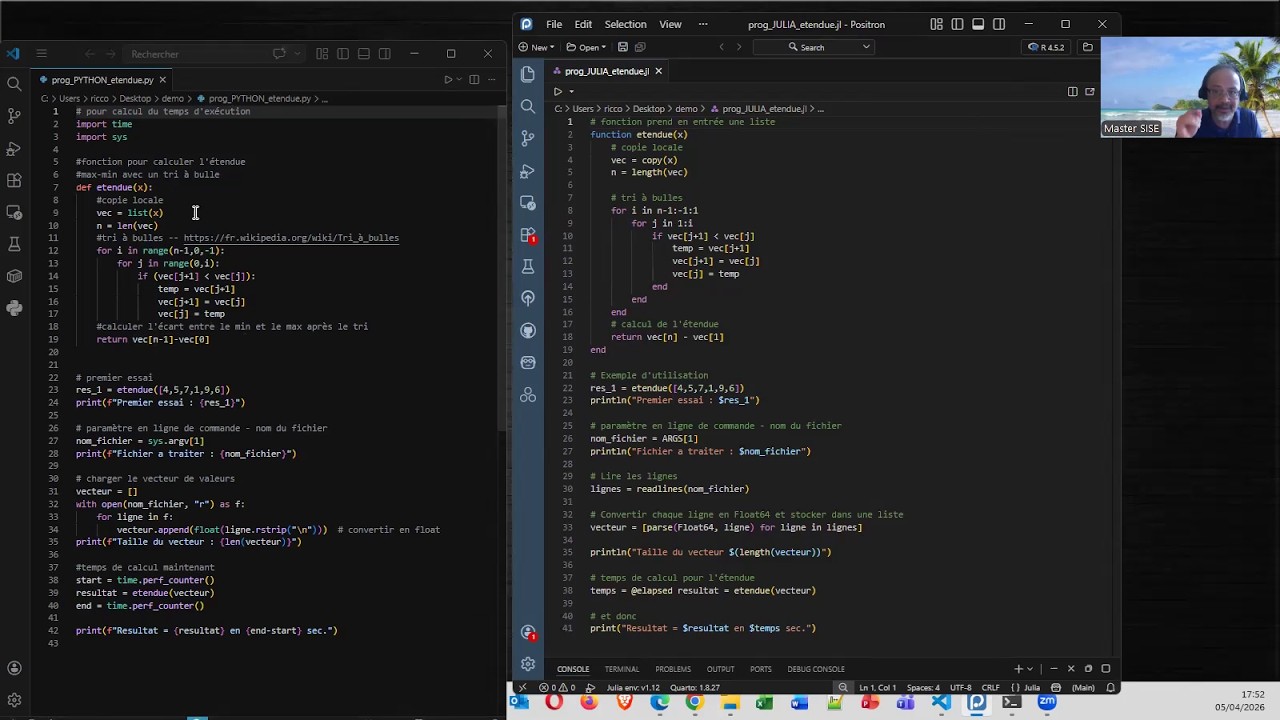Open the Selection menu in Positron
The image size is (1280, 720).
click(x=625, y=24)
